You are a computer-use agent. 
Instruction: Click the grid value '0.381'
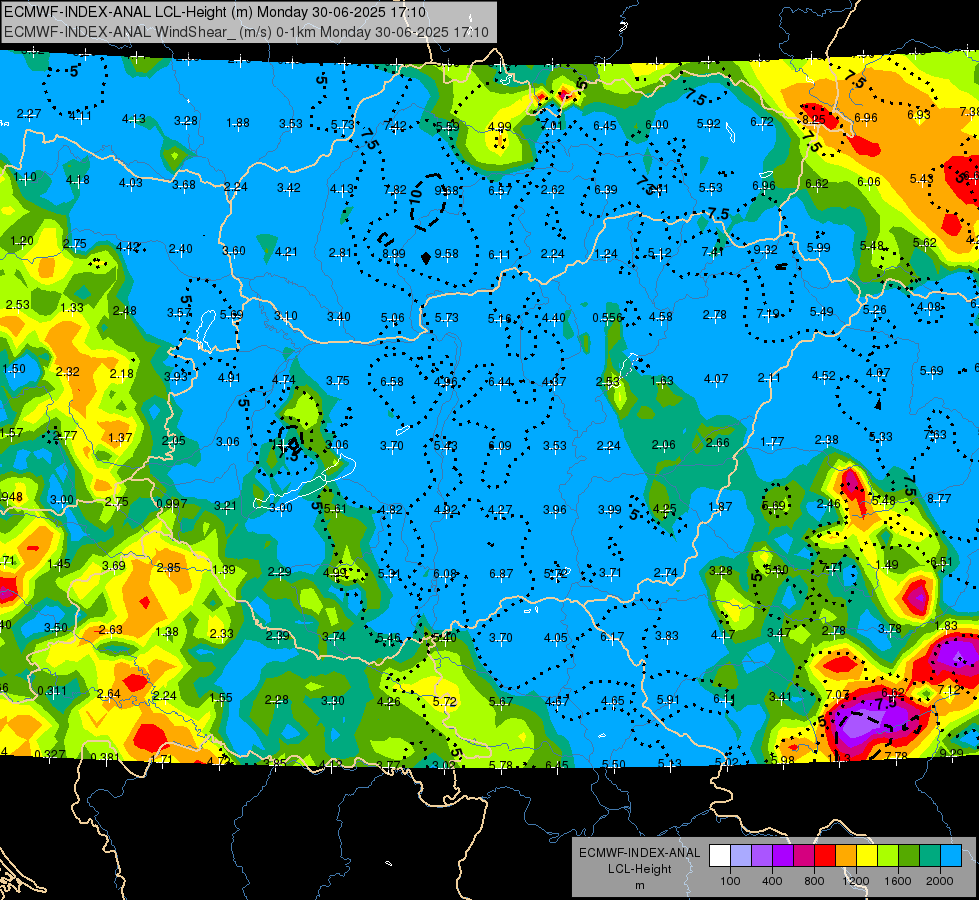pyautogui.click(x=105, y=757)
